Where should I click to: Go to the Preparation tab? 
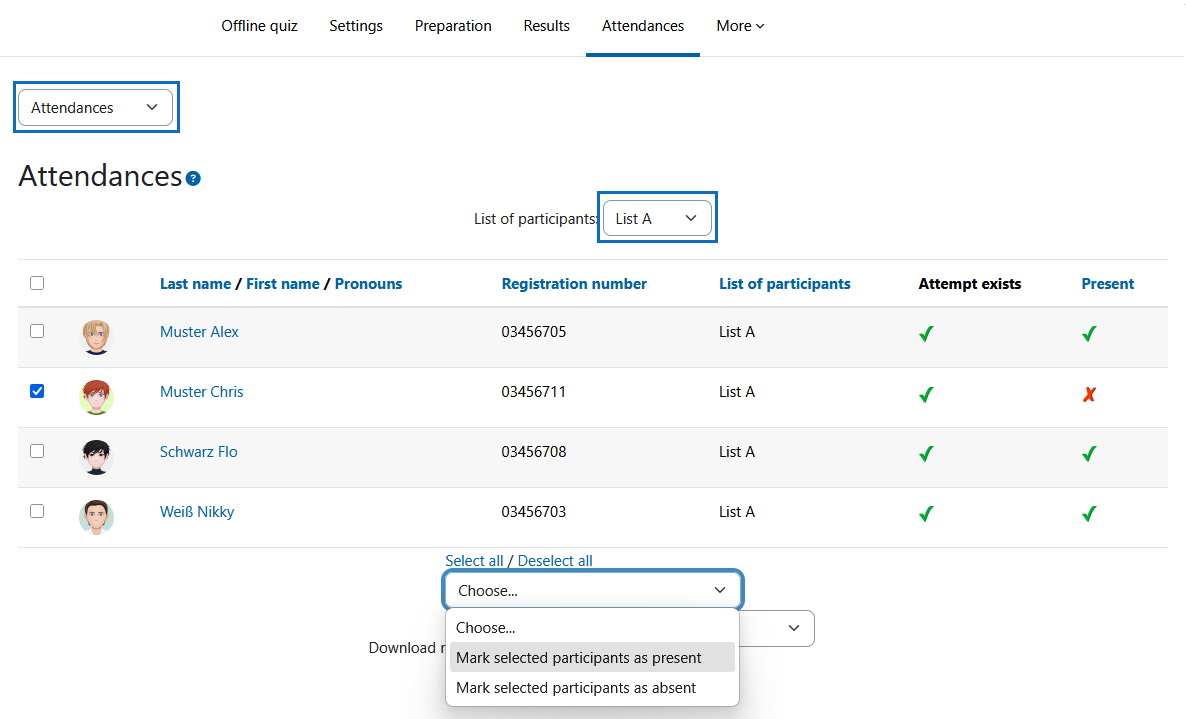coord(453,26)
